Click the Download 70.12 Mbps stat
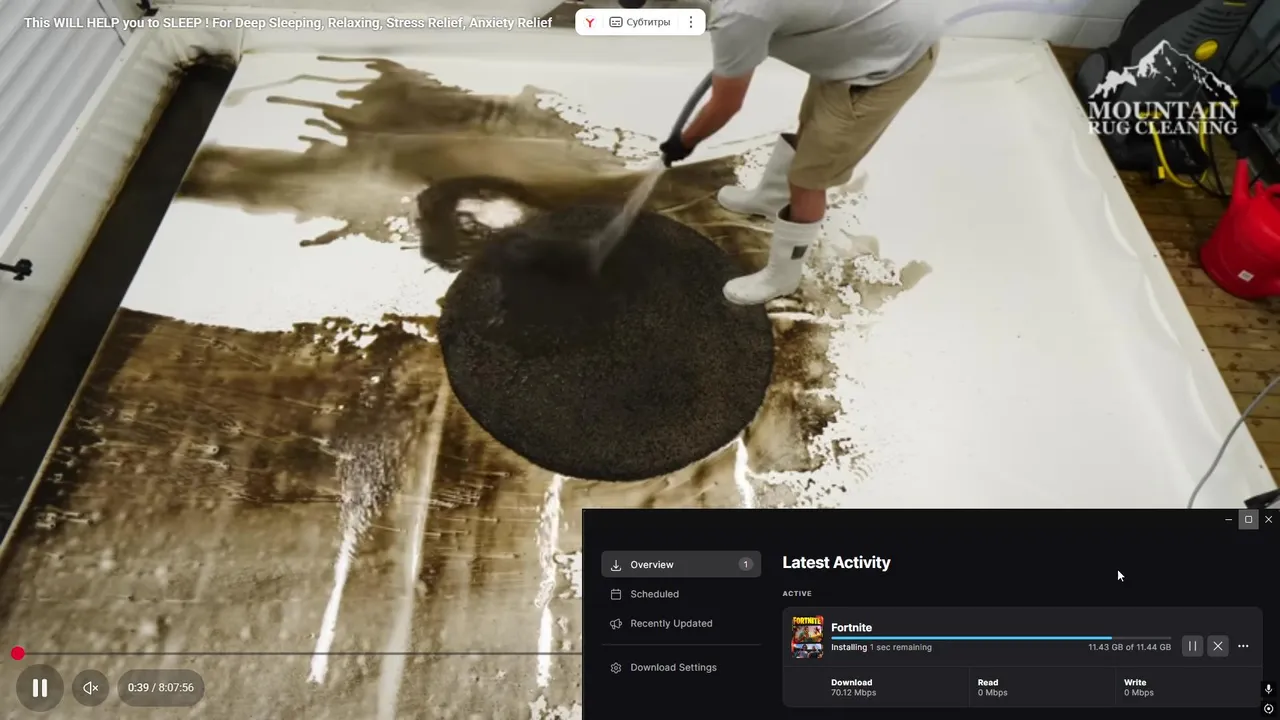This screenshot has height=720, width=1280. tap(853, 687)
